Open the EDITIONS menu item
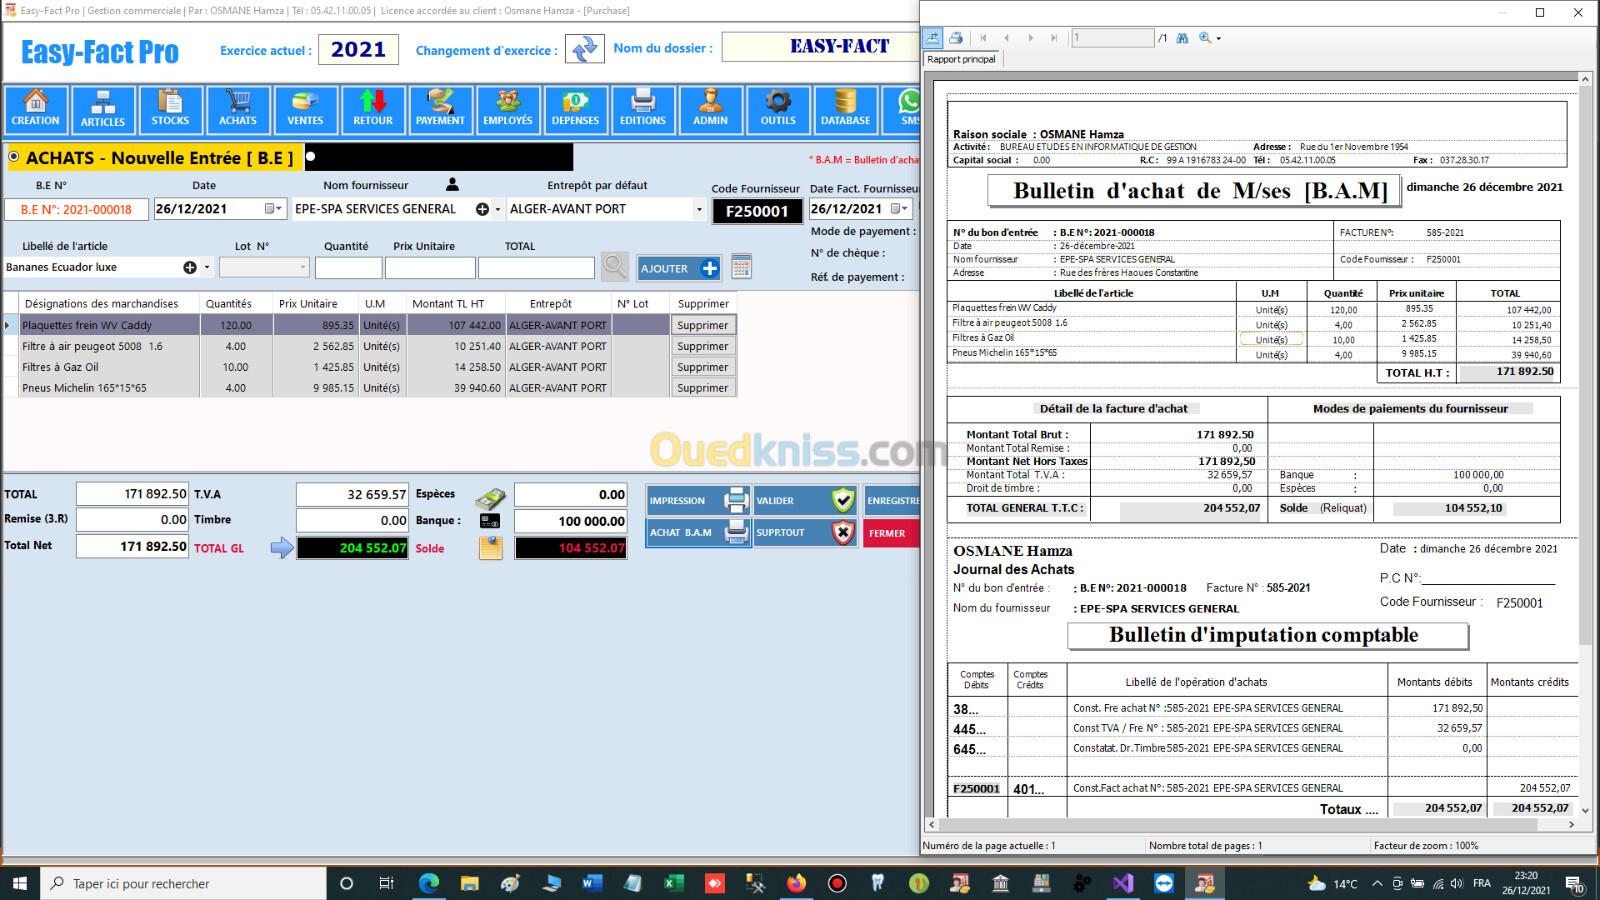This screenshot has height=900, width=1600. pyautogui.click(x=643, y=109)
